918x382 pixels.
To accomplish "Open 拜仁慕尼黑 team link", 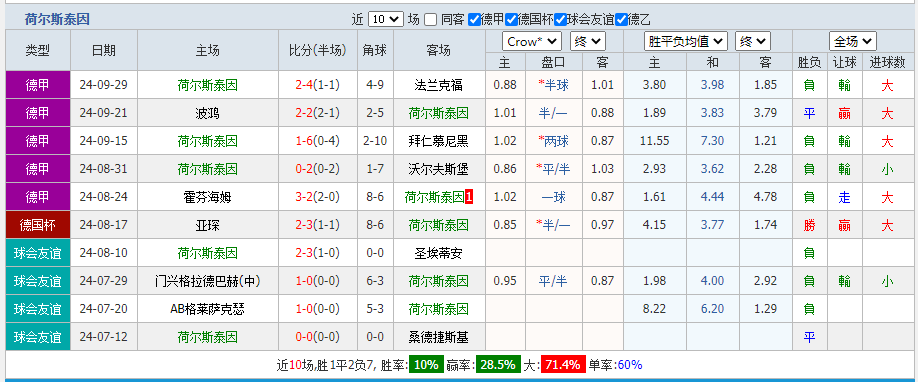I will (439, 141).
